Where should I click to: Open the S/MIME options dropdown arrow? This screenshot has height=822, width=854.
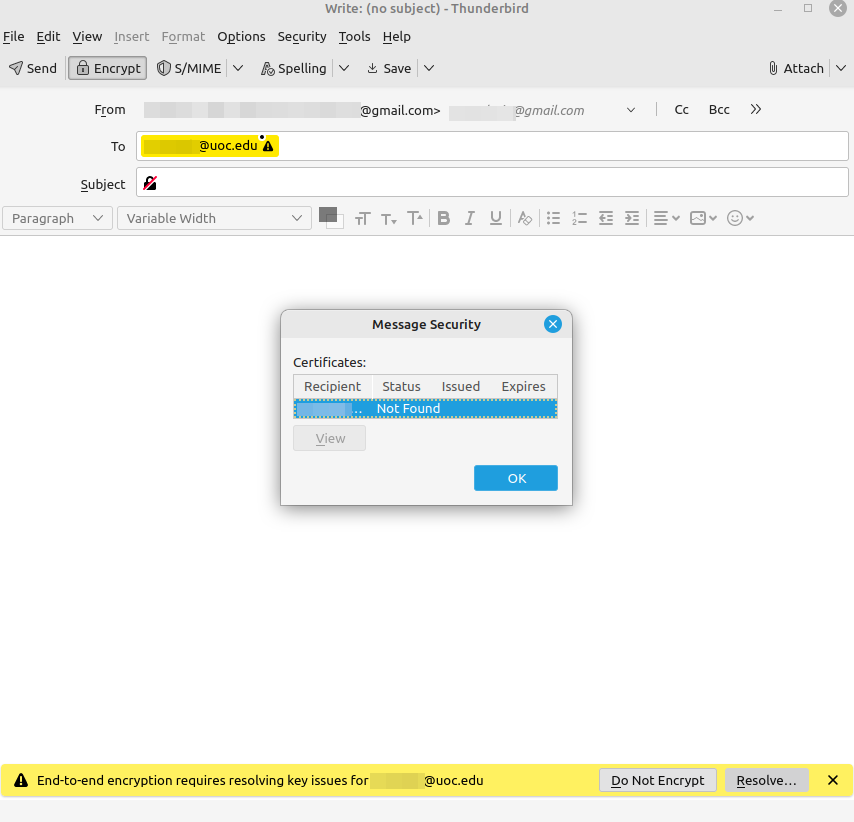[238, 68]
